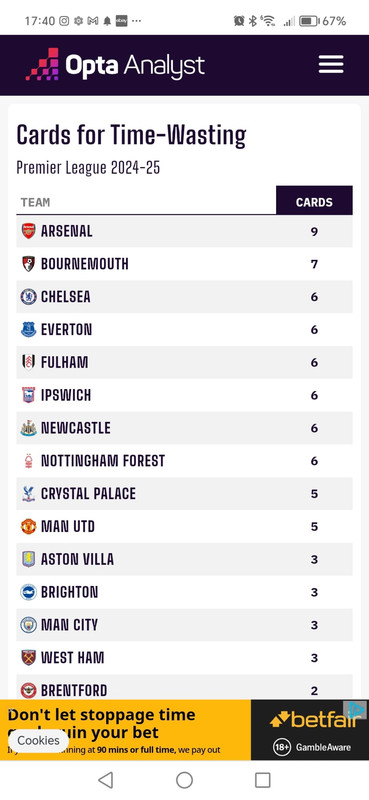Open recent apps square button
The height and width of the screenshot is (800, 369).
(x=263, y=780)
